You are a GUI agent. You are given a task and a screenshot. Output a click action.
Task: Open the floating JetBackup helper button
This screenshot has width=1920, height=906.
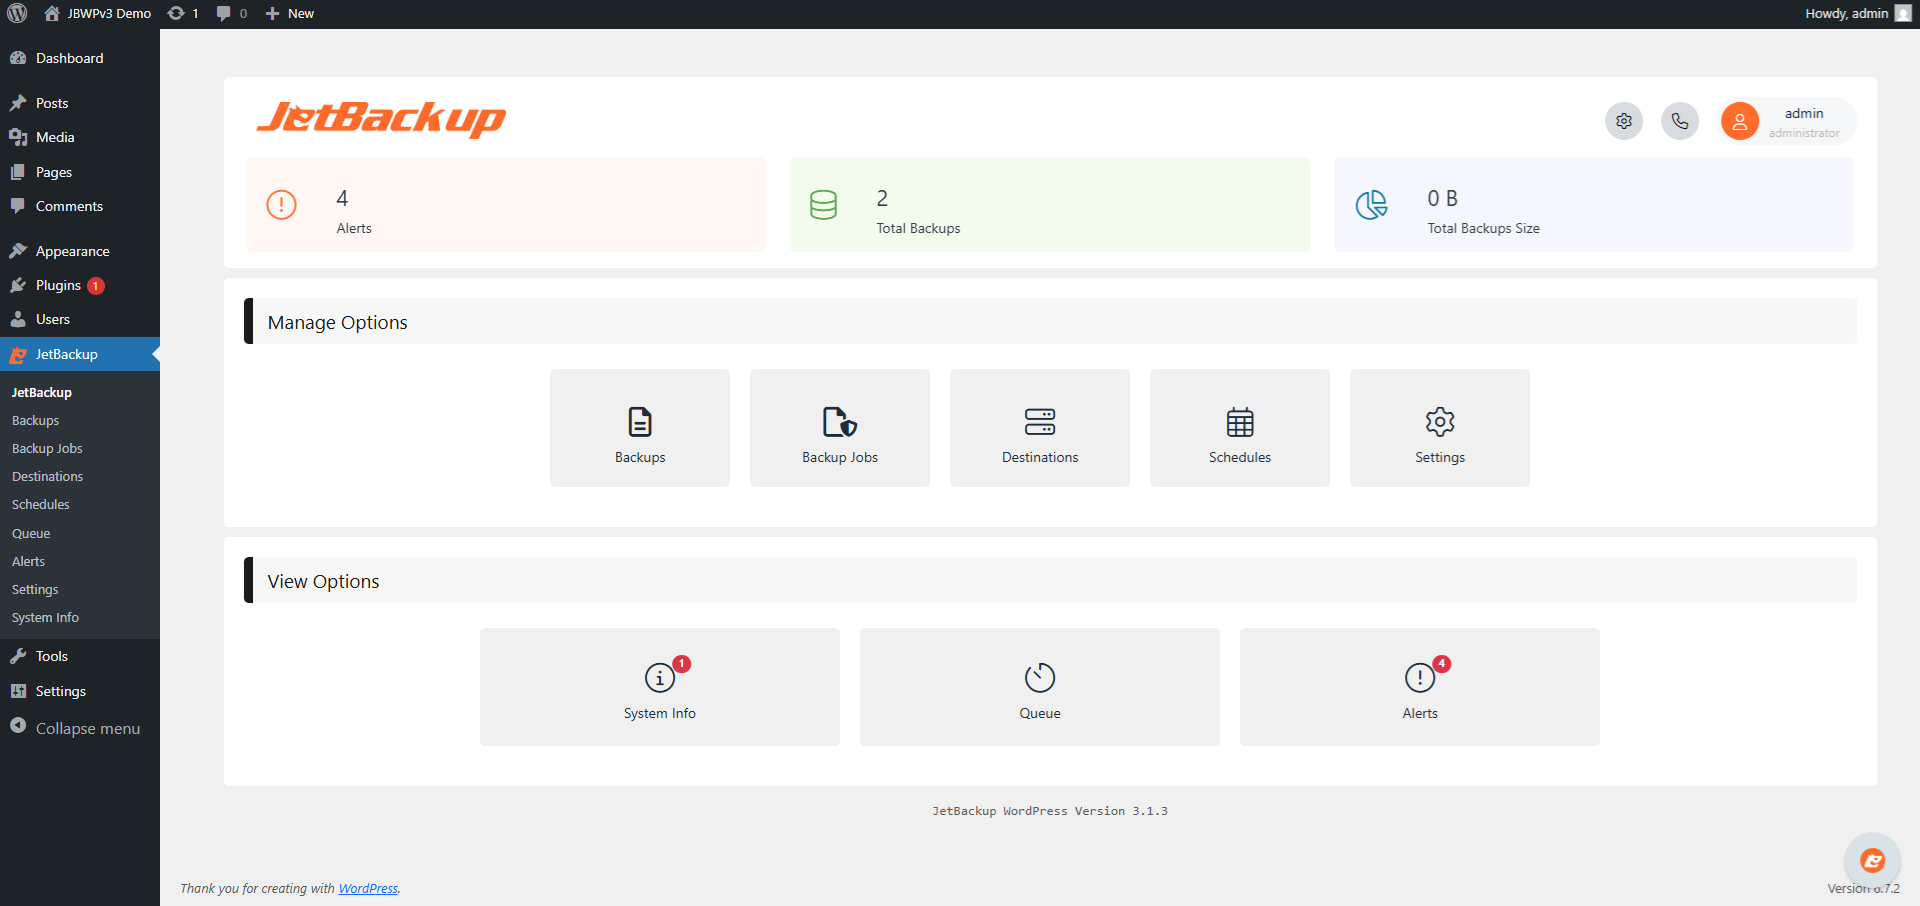(x=1872, y=860)
